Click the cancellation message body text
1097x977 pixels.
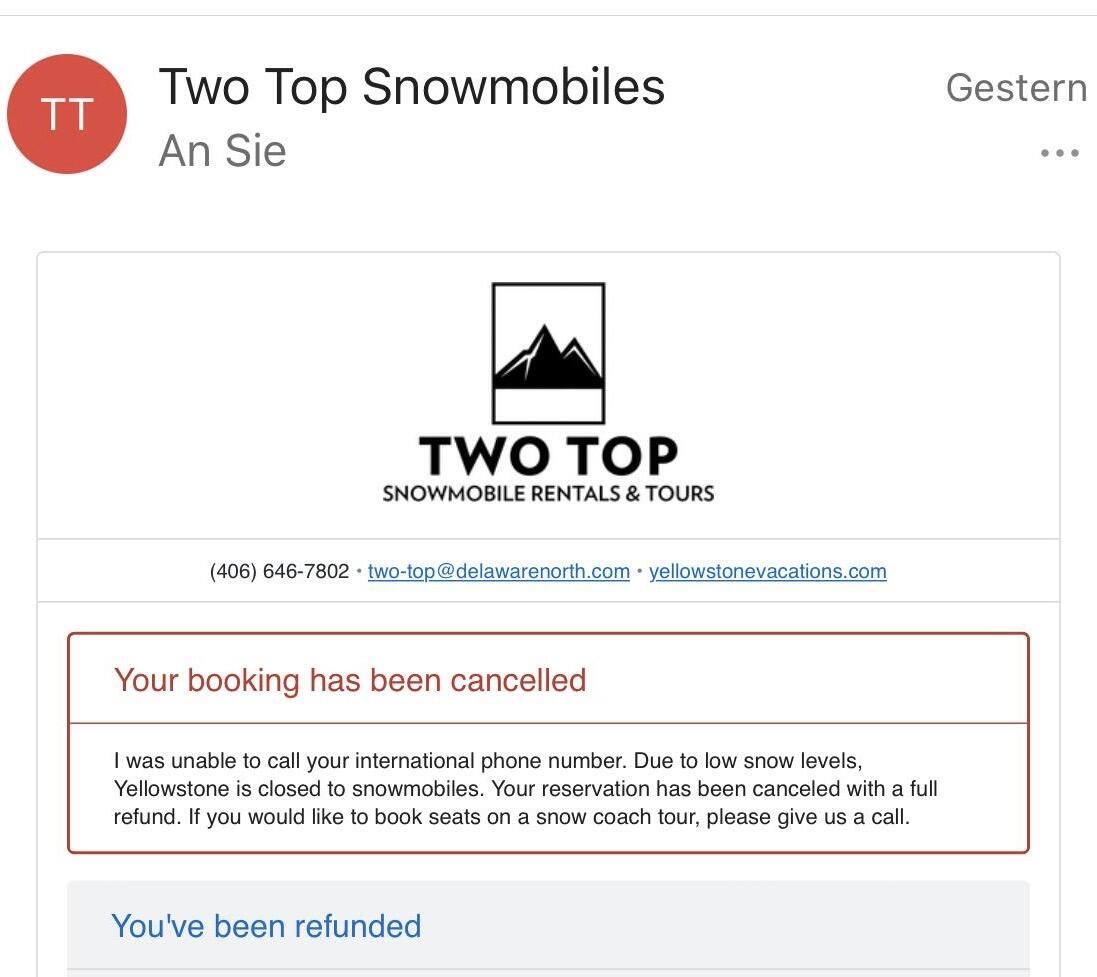[x=525, y=789]
